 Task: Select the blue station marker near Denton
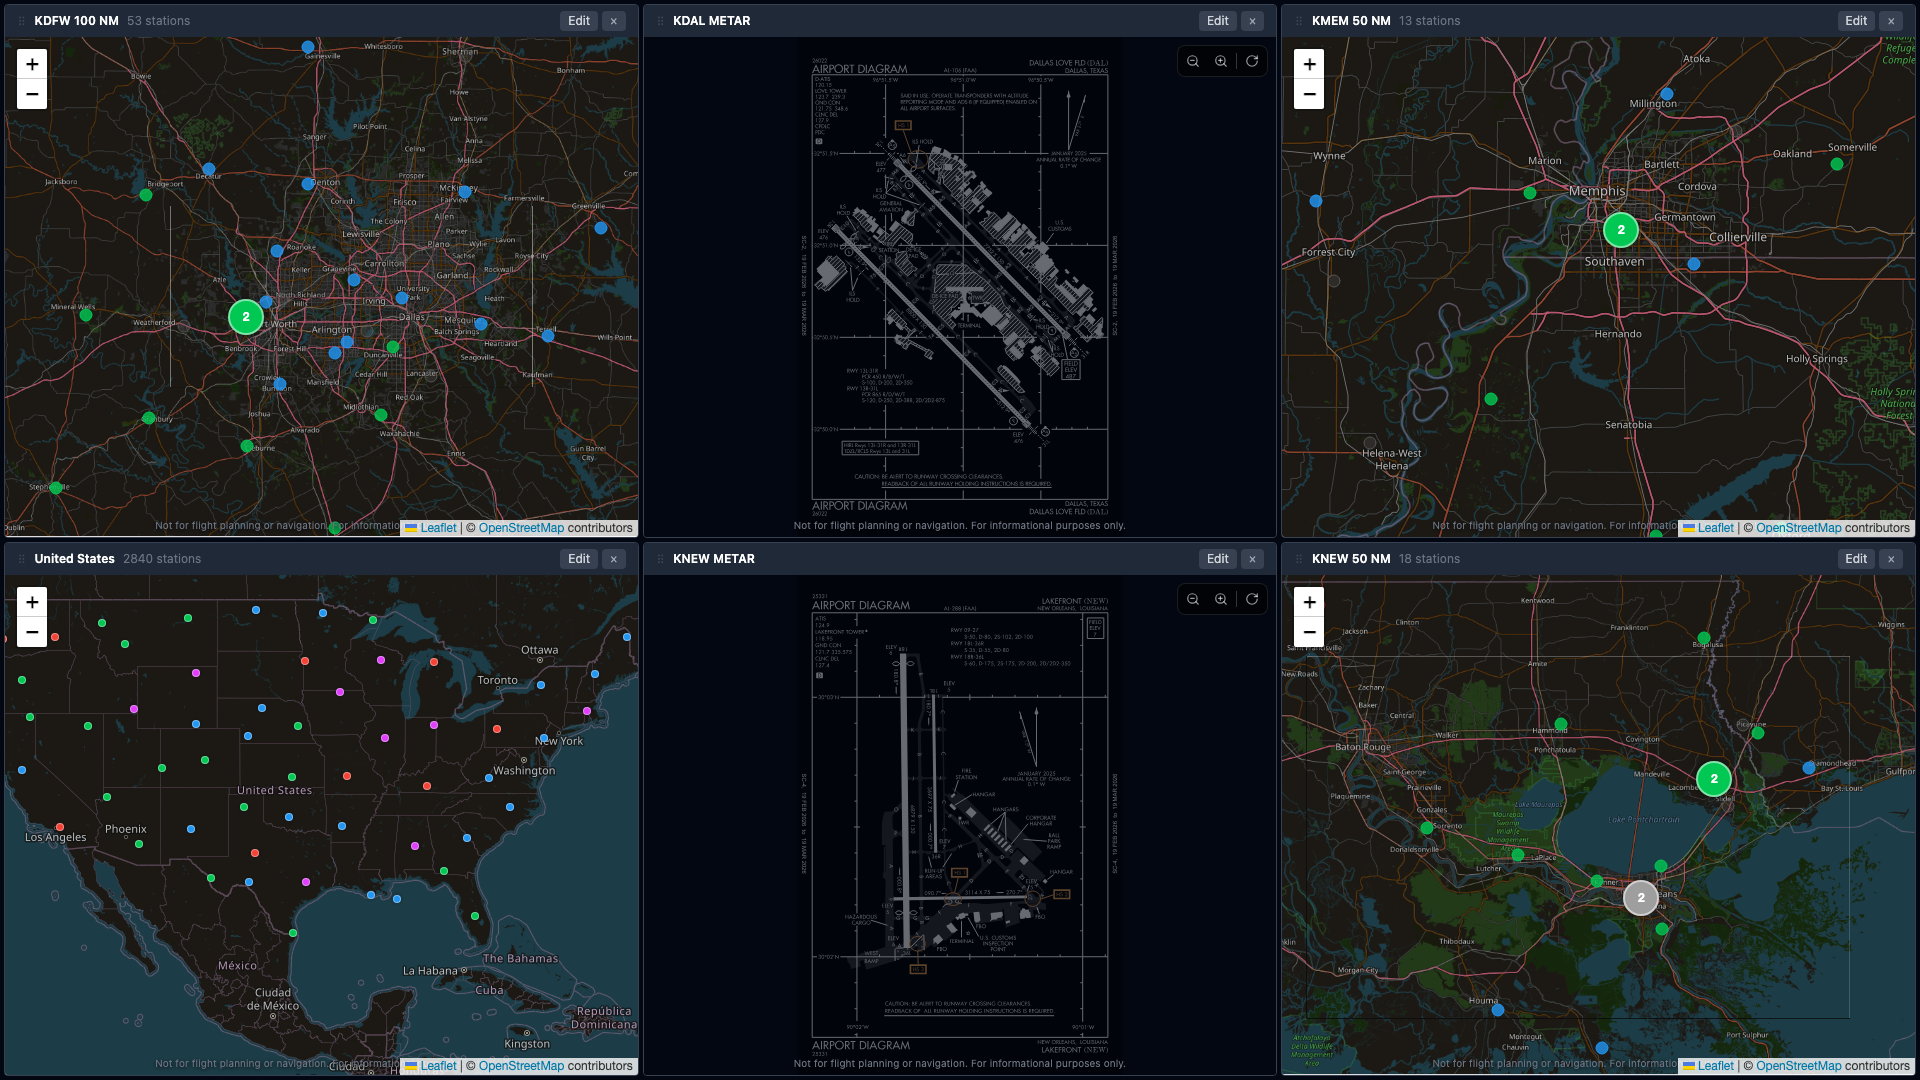[x=308, y=184]
